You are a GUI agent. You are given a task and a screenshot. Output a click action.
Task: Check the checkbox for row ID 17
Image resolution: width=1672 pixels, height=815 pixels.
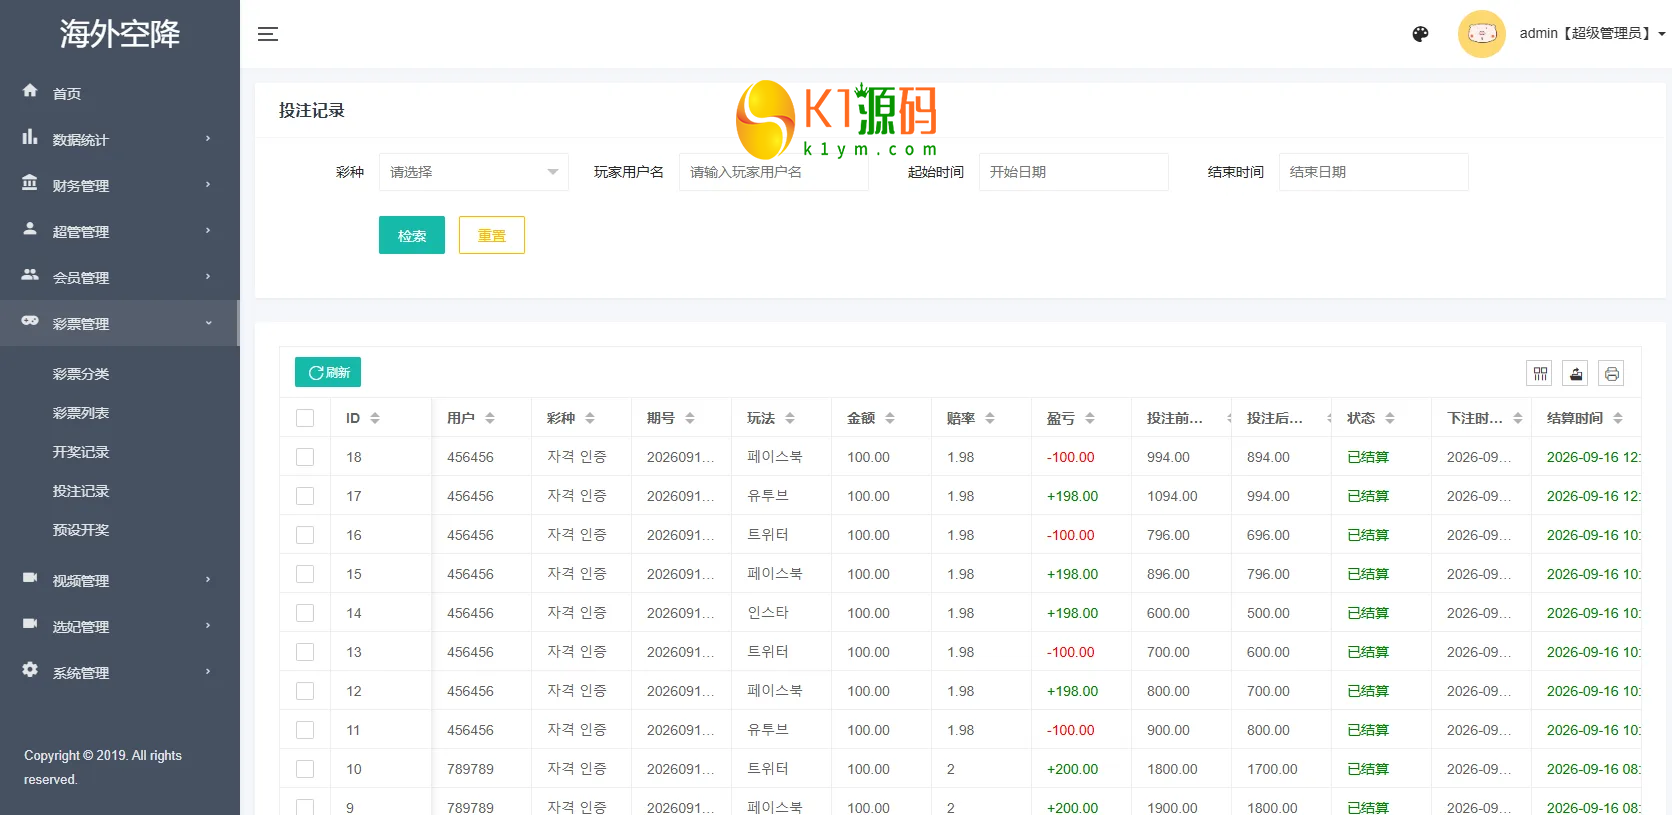(x=305, y=496)
